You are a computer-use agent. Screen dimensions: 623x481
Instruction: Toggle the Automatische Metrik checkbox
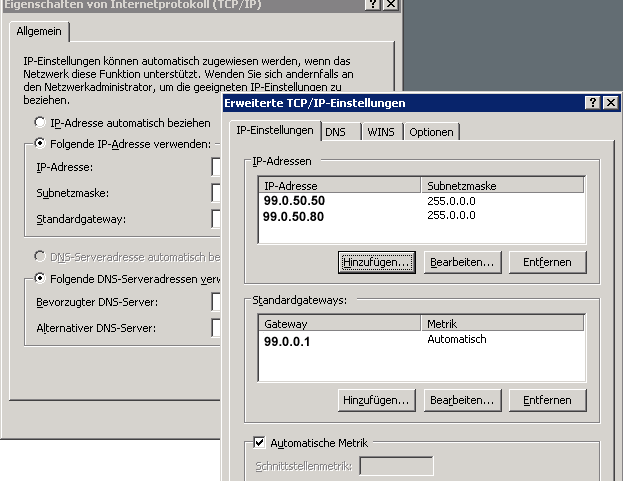coord(259,442)
